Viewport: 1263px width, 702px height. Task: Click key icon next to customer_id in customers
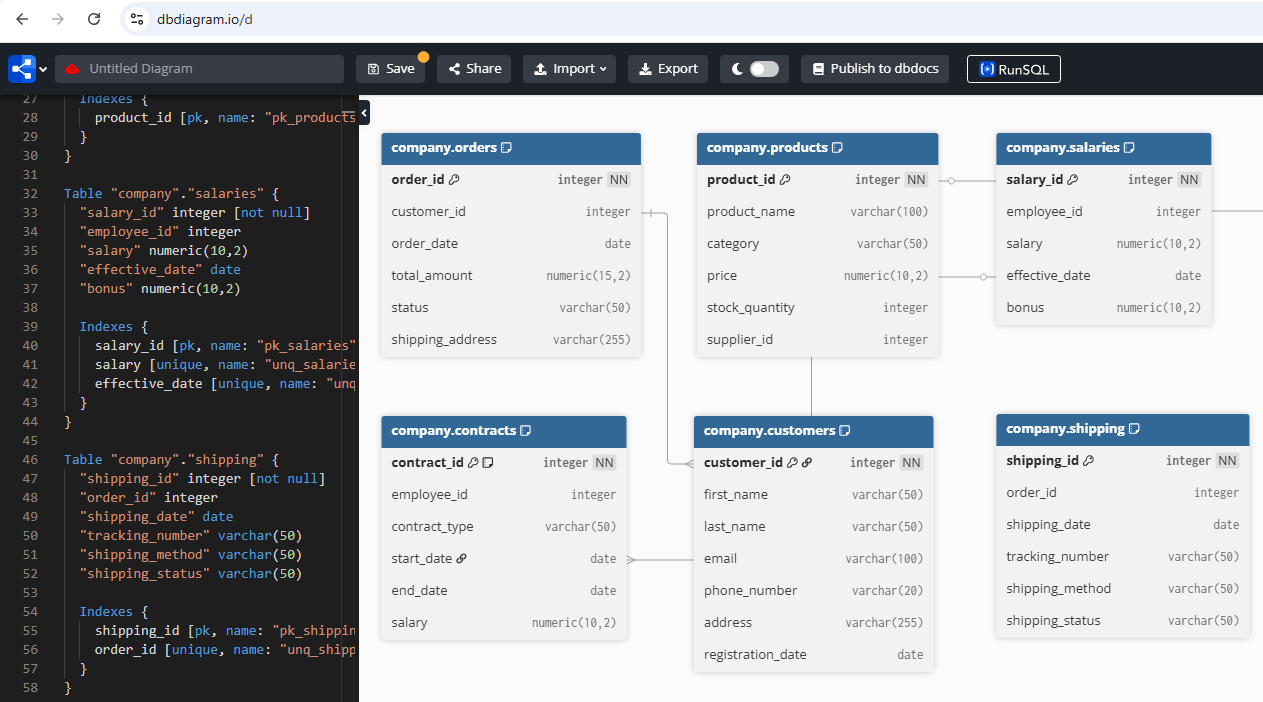[792, 463]
